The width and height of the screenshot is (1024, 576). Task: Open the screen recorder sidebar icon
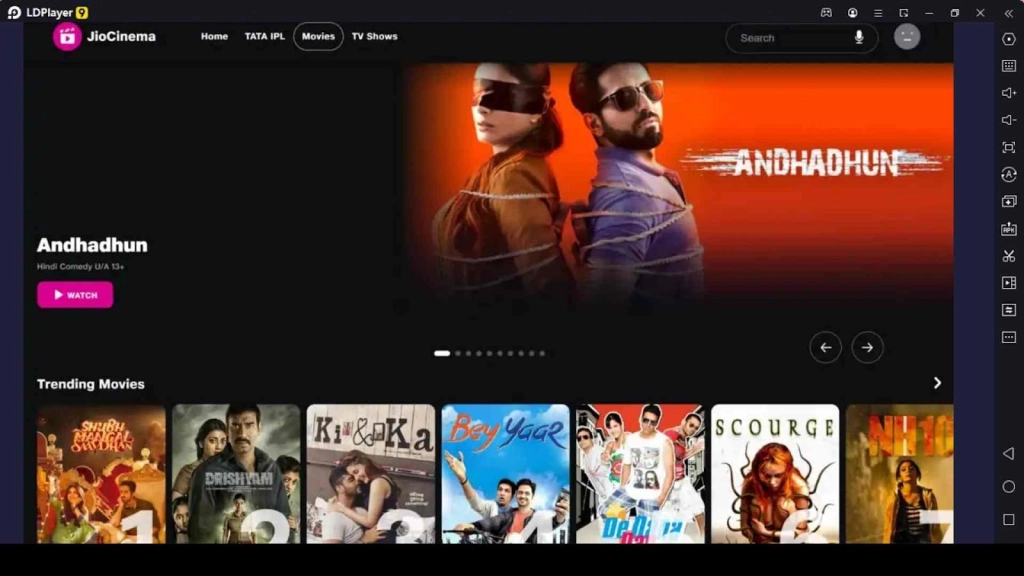pos(1007,283)
